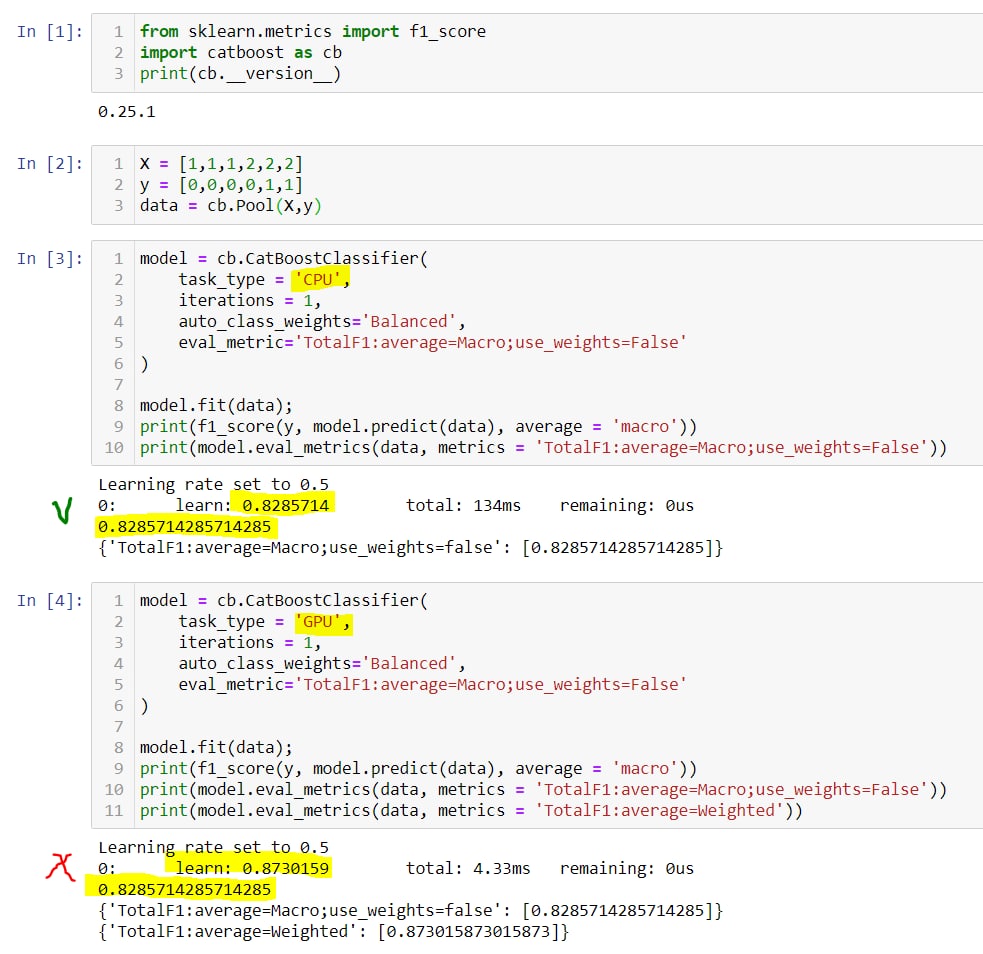Screen dimensions: 983x954
Task: Click the 'import catboost as cb' line
Action: (241, 53)
